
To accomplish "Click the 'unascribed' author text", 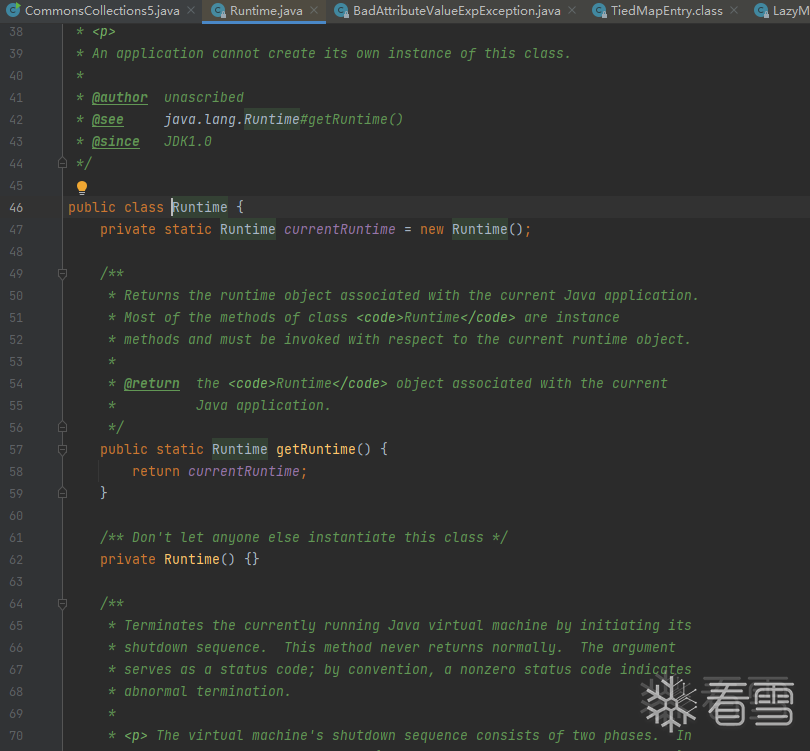I will click(204, 98).
